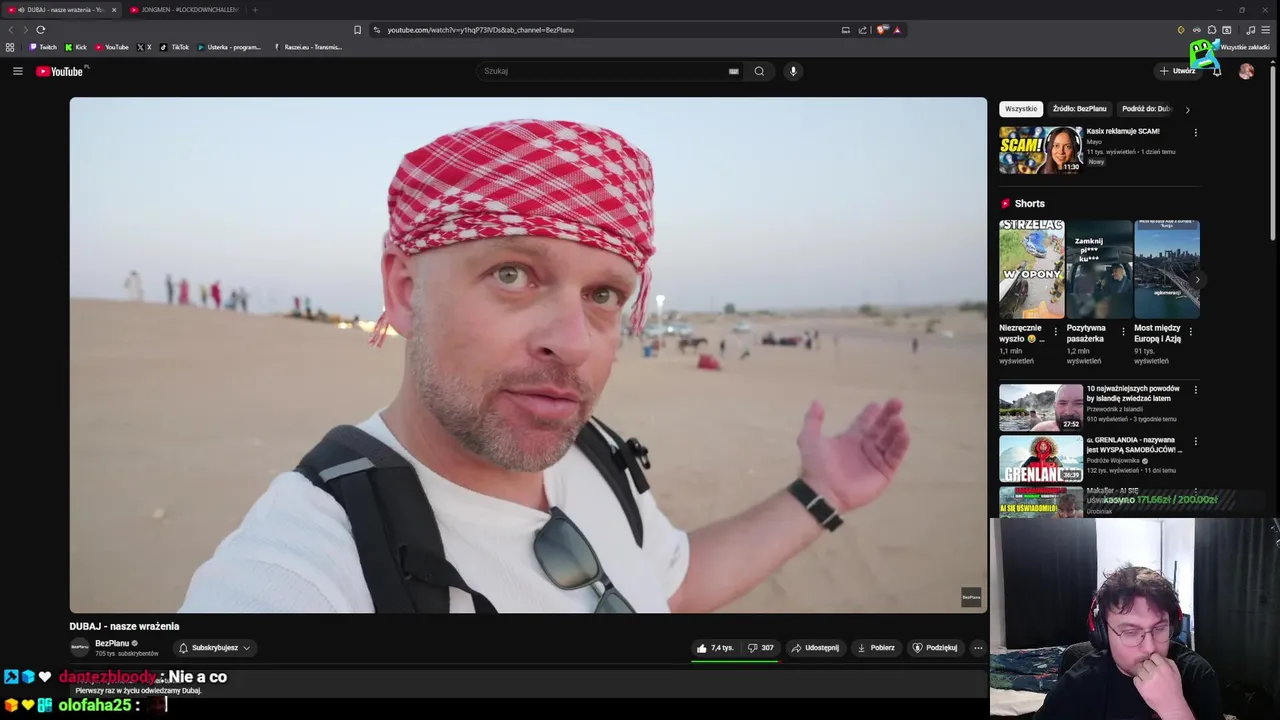
Task: Open the '10 najważniejszych powodów' Islandia thumbnail
Action: [x=1041, y=408]
